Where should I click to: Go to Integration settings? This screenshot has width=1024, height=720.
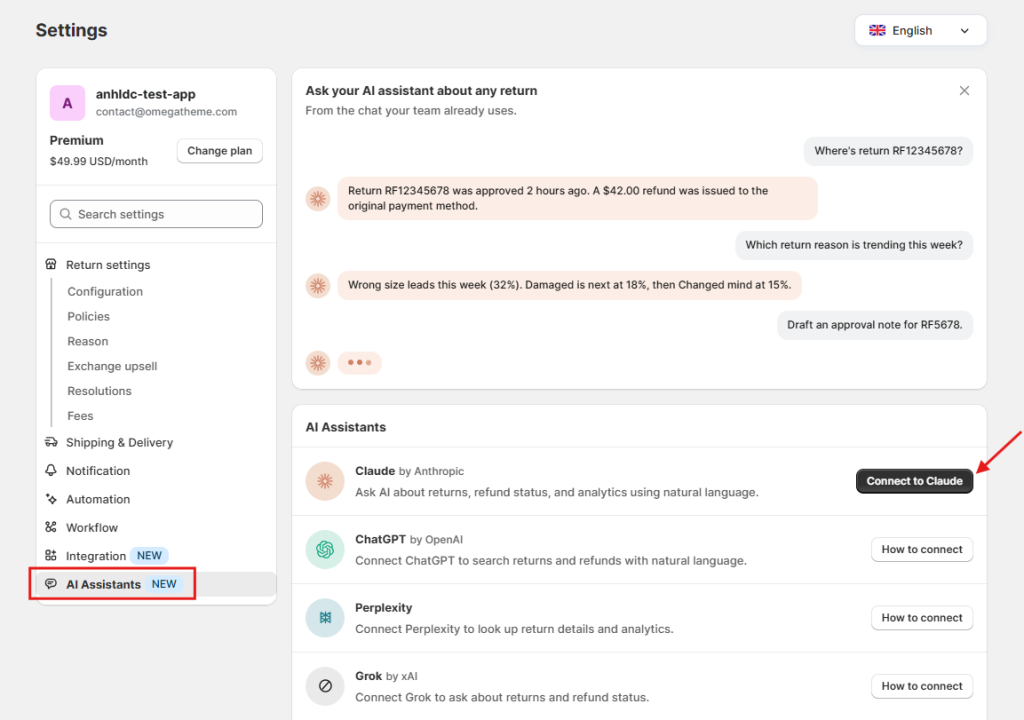pos(96,556)
